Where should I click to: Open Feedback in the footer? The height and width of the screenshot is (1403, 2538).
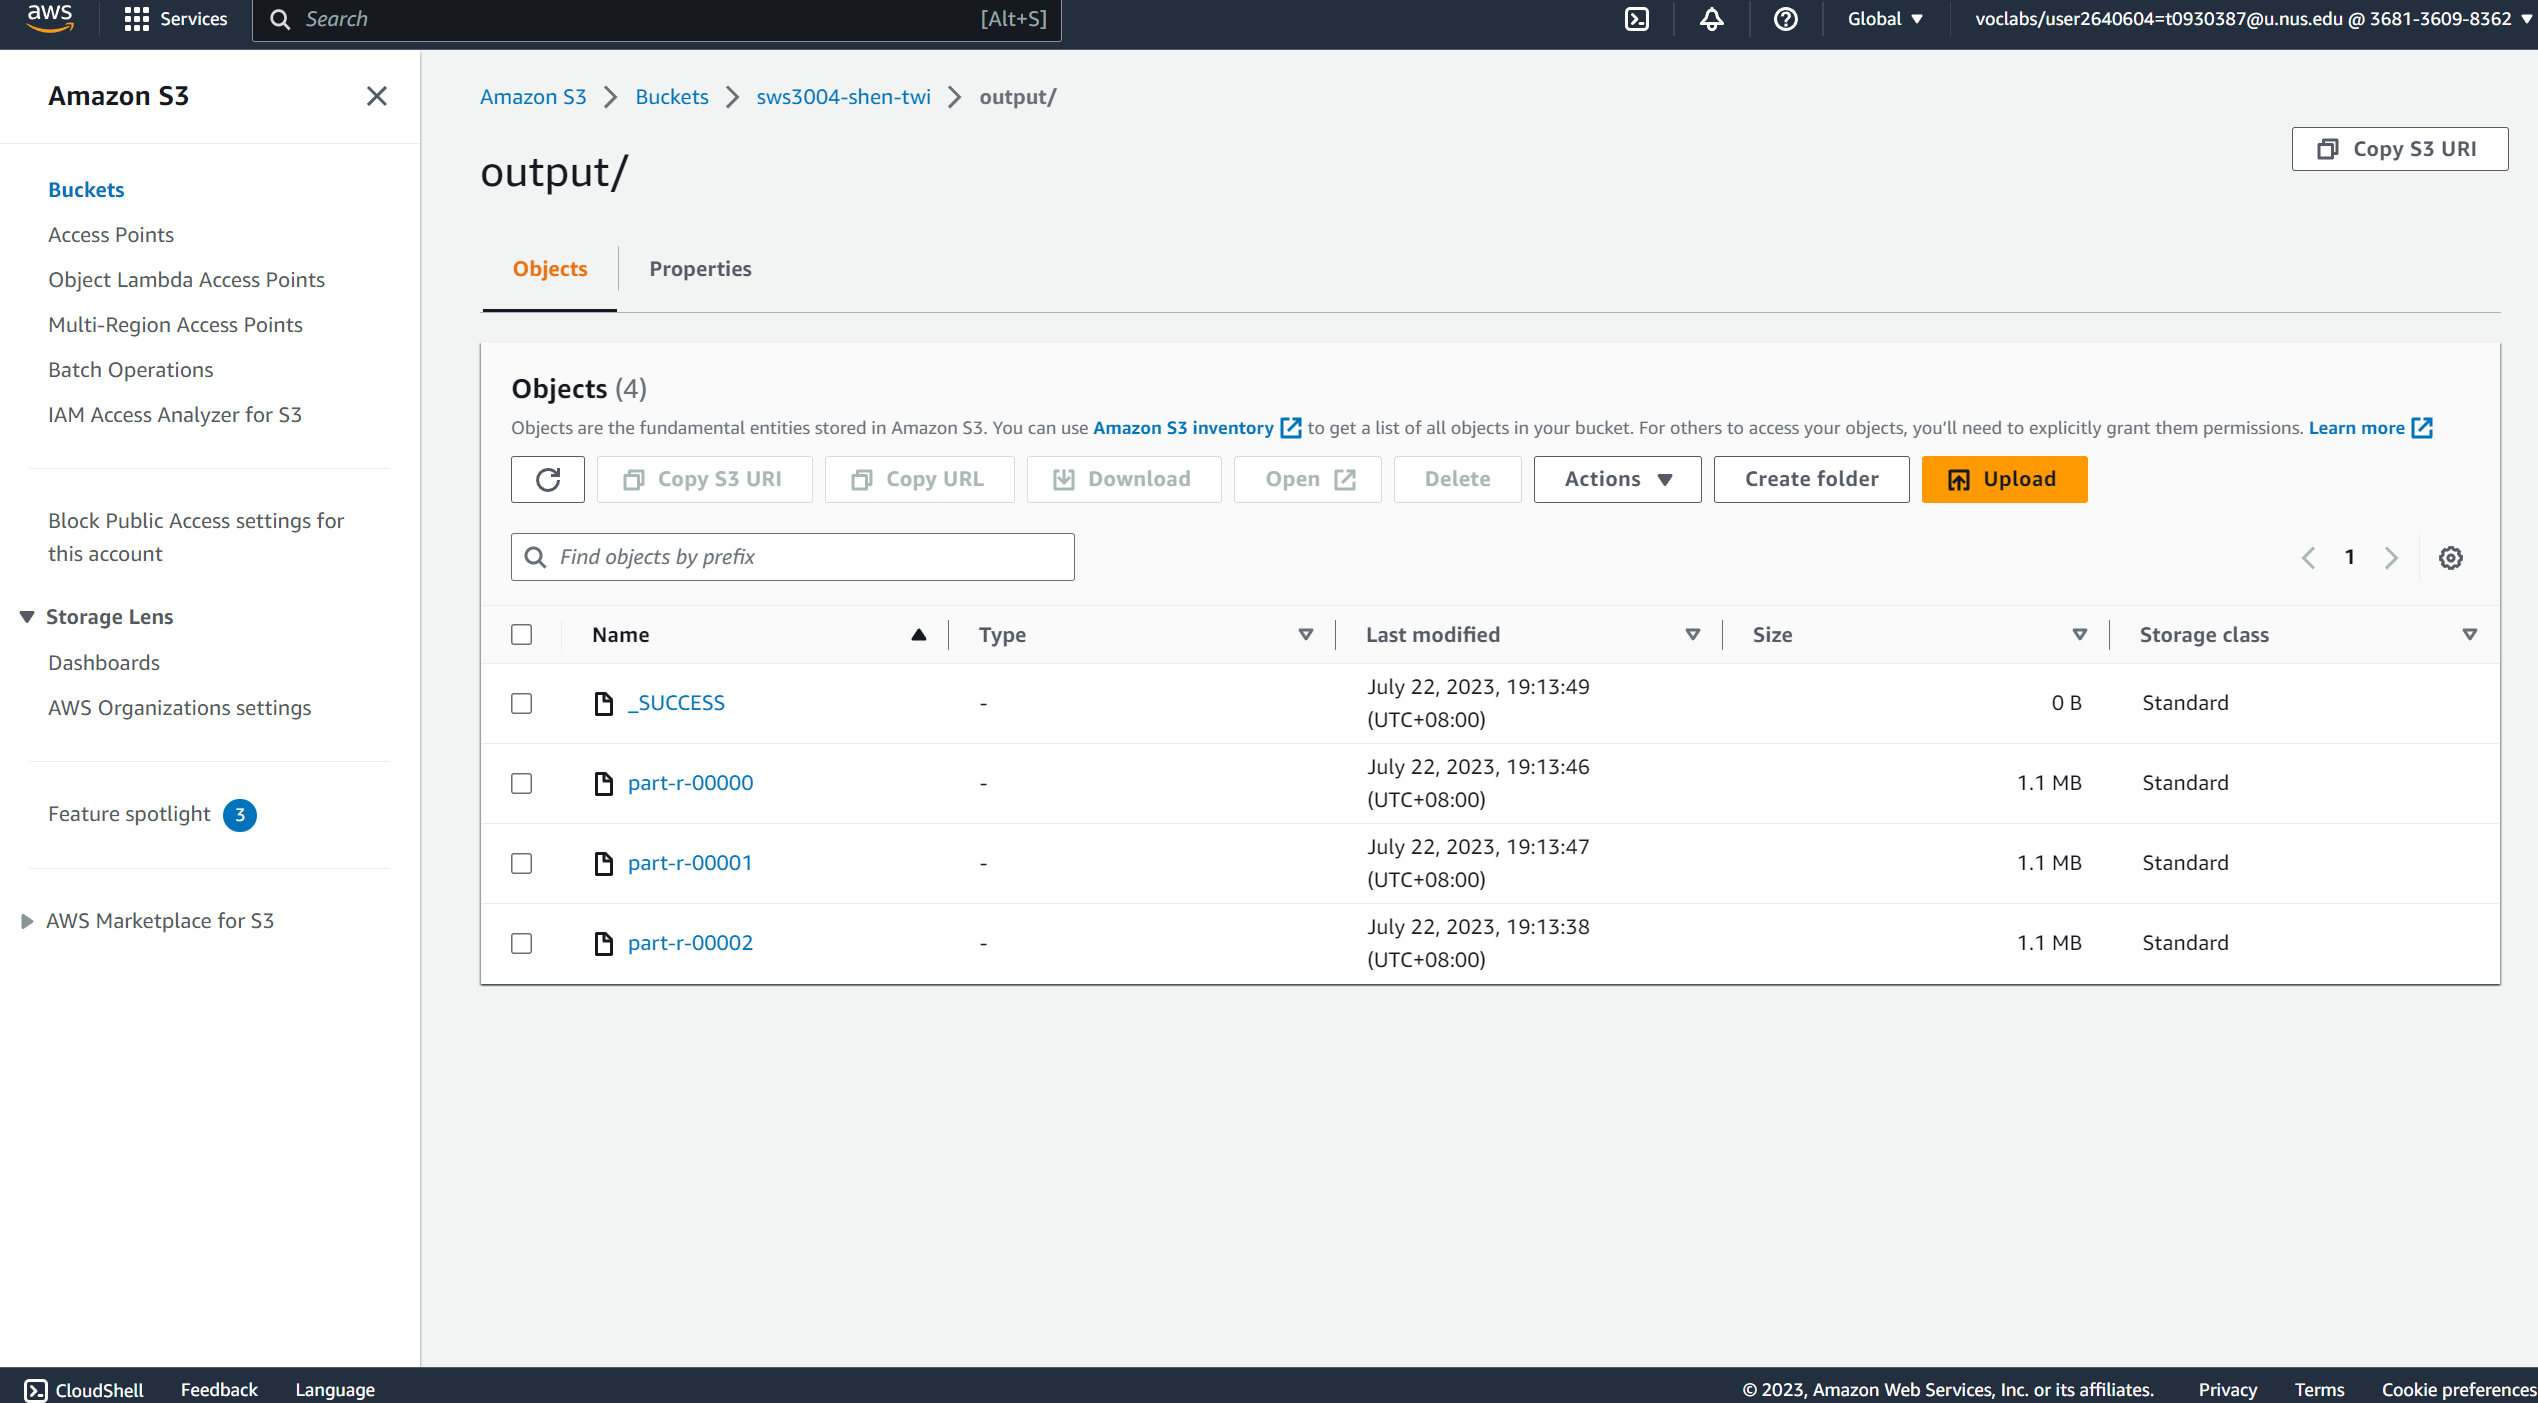[x=219, y=1390]
